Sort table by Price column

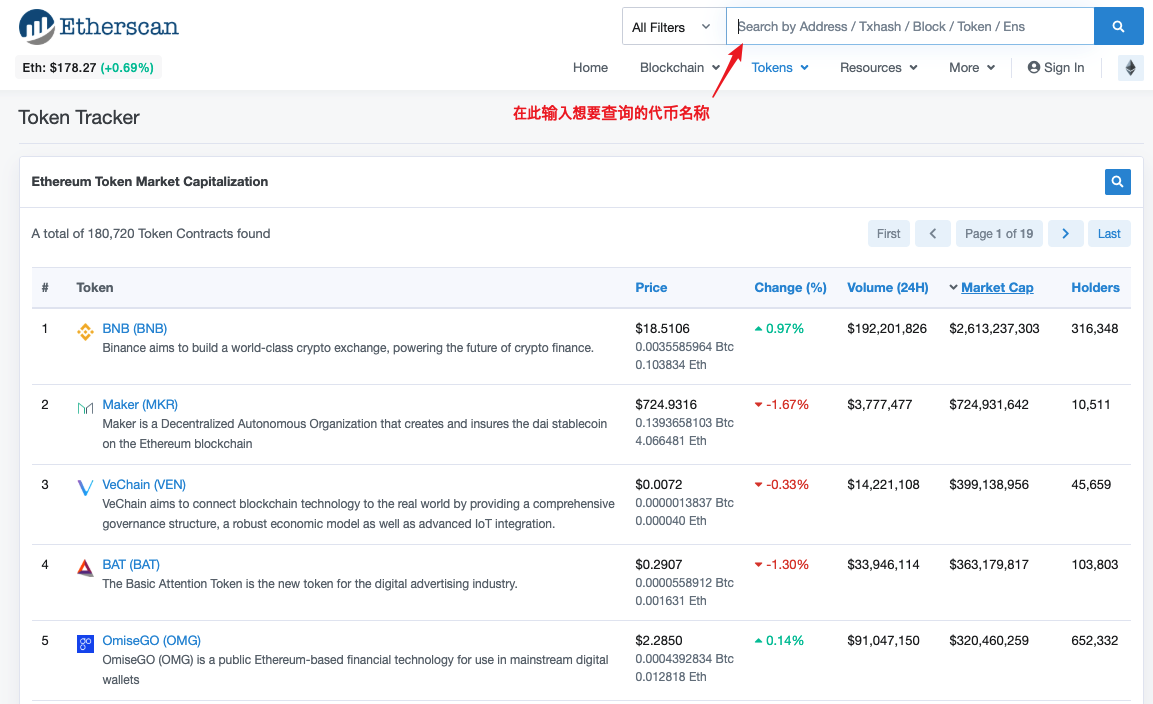[x=651, y=288]
